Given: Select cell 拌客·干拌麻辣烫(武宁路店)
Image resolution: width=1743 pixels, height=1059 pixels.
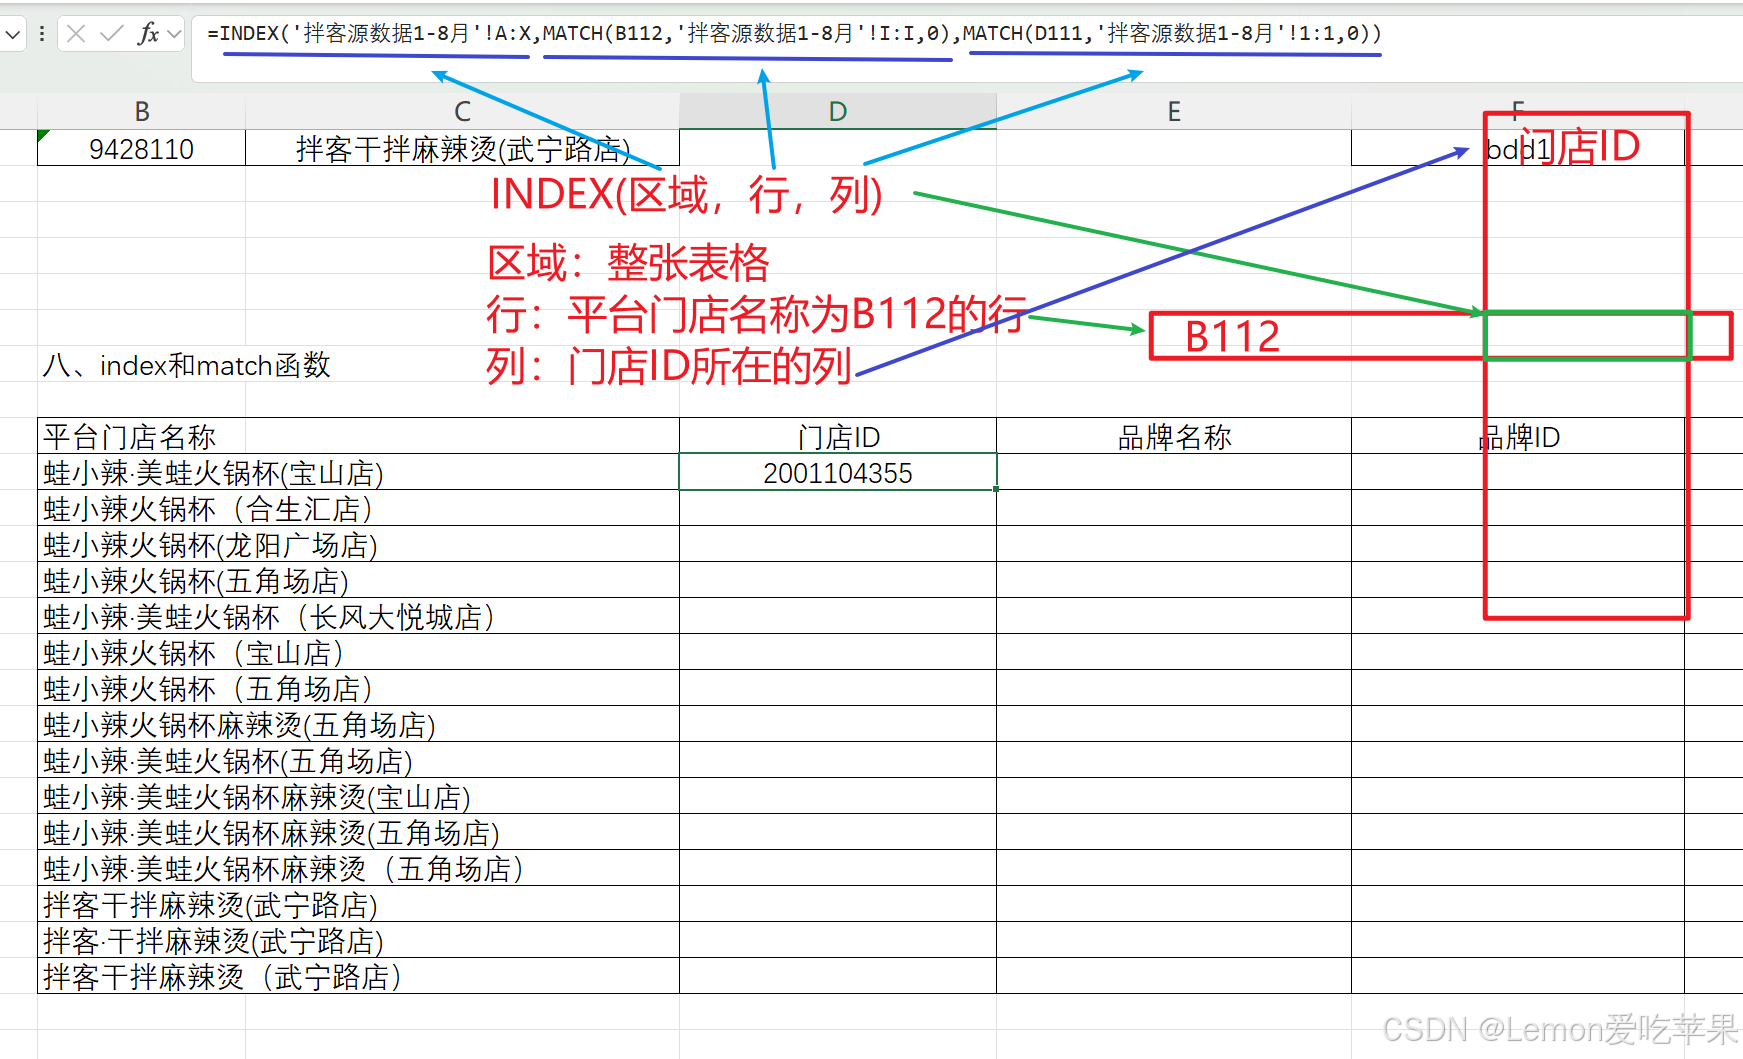Looking at the screenshot, I should click(358, 940).
